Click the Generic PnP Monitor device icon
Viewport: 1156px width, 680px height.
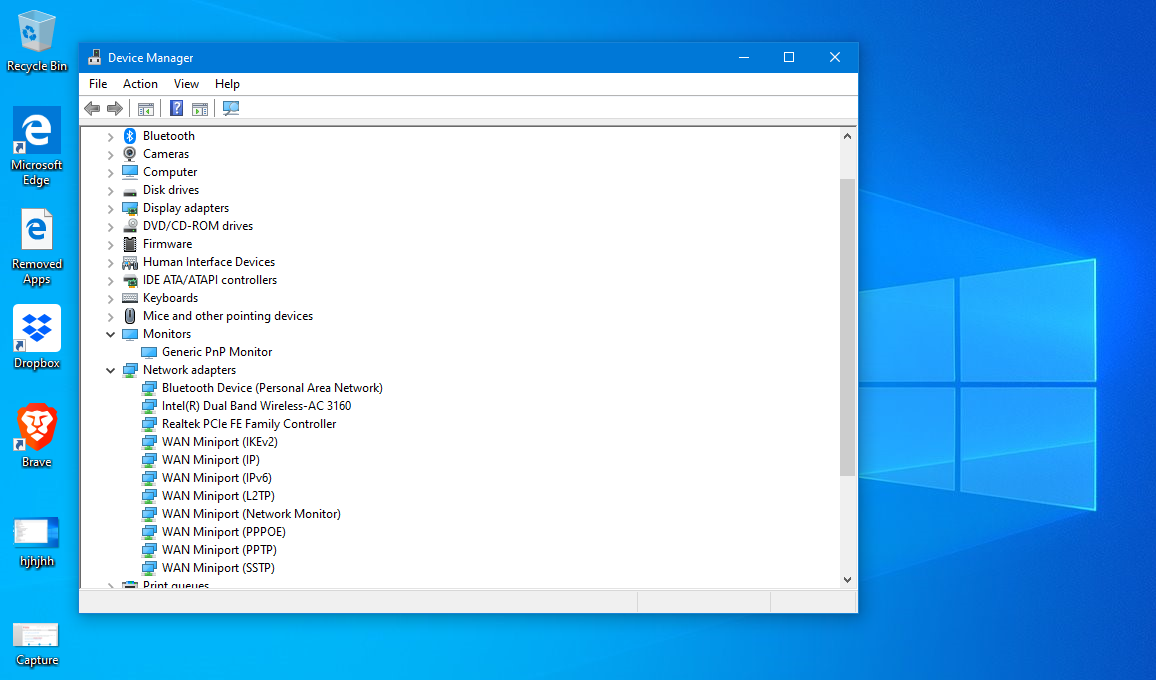pyautogui.click(x=149, y=352)
